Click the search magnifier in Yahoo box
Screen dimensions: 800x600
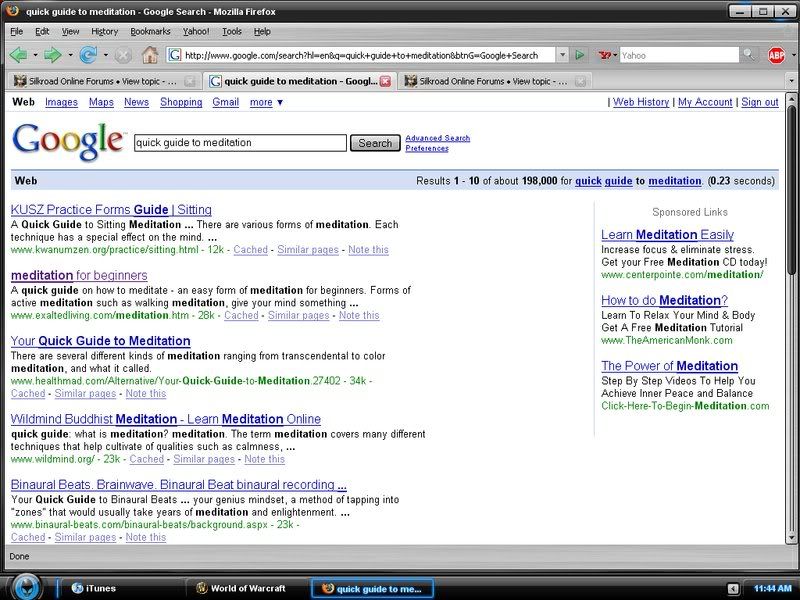click(x=748, y=55)
